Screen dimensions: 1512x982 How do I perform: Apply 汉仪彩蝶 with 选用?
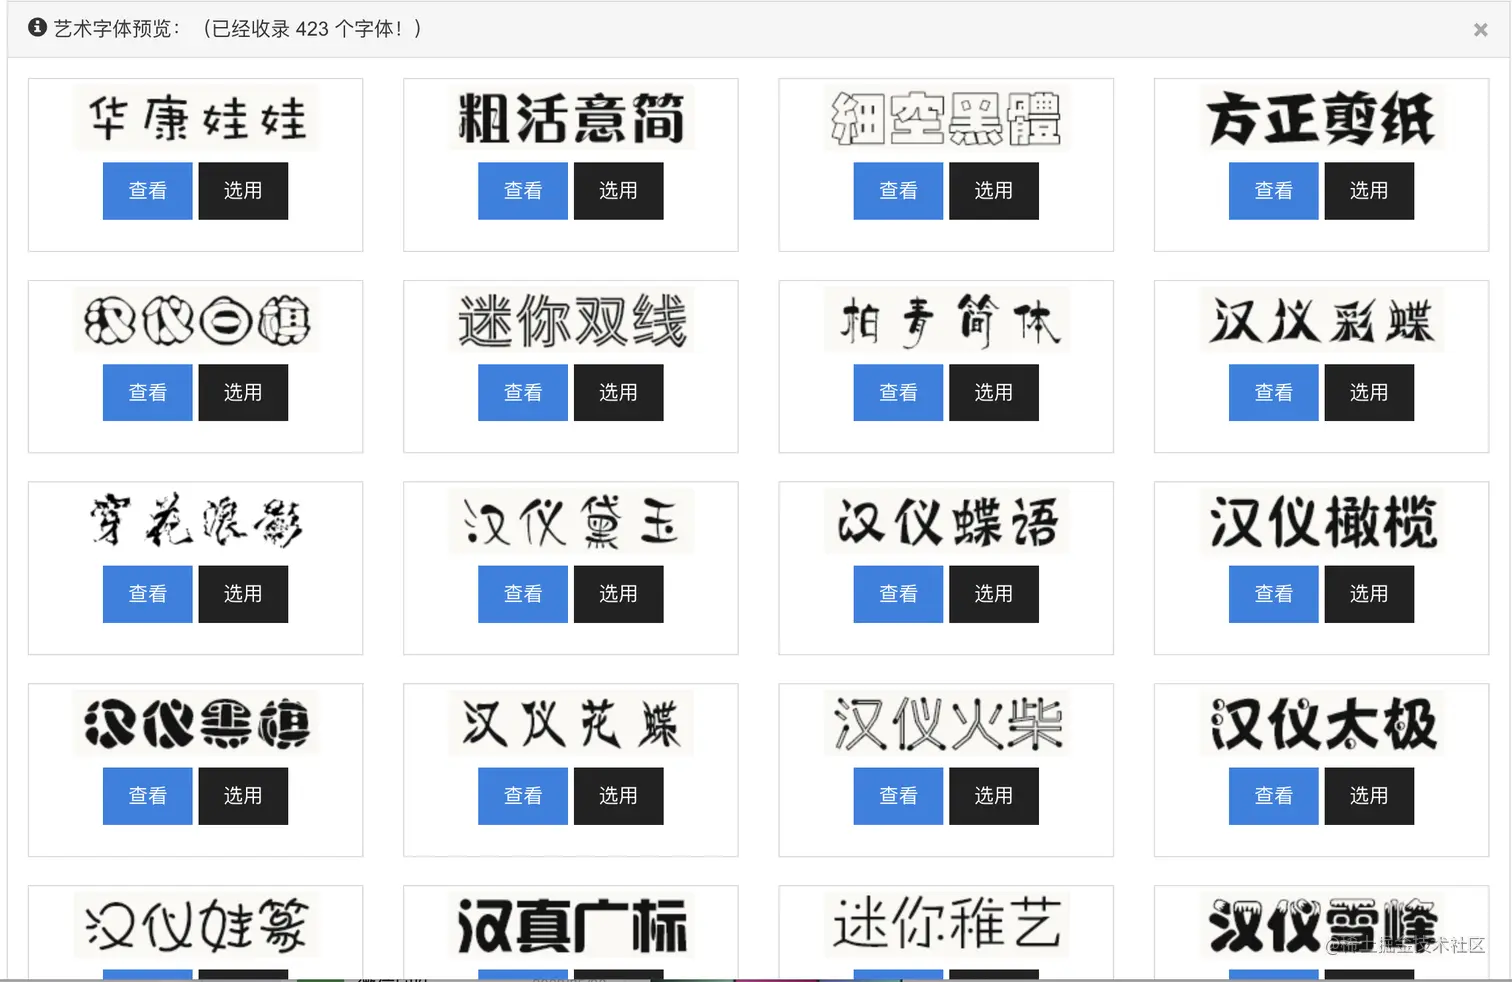pyautogui.click(x=1369, y=392)
